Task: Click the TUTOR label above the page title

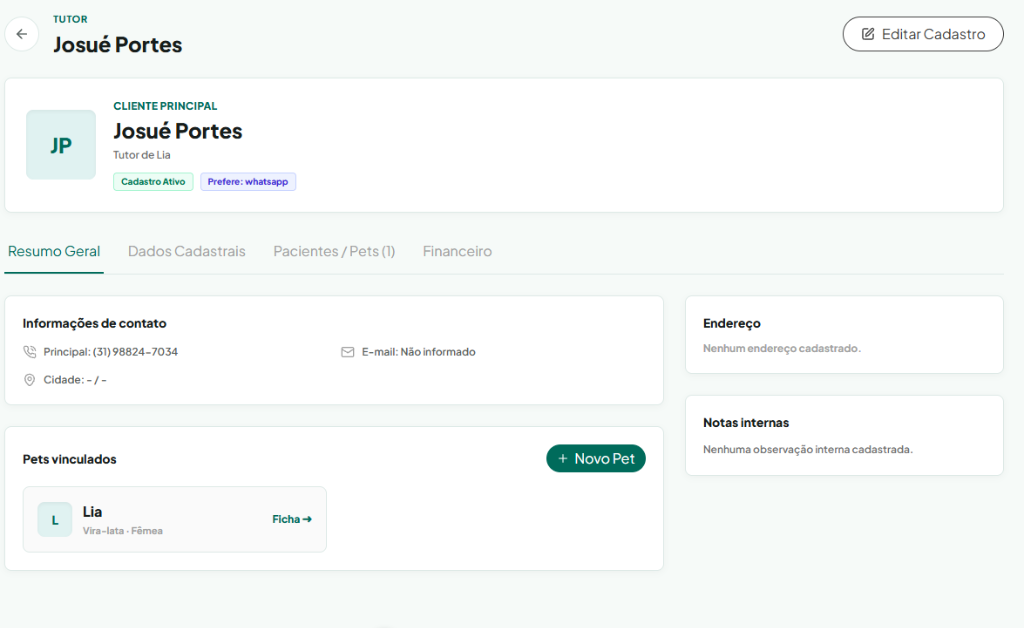Action: coord(71,20)
